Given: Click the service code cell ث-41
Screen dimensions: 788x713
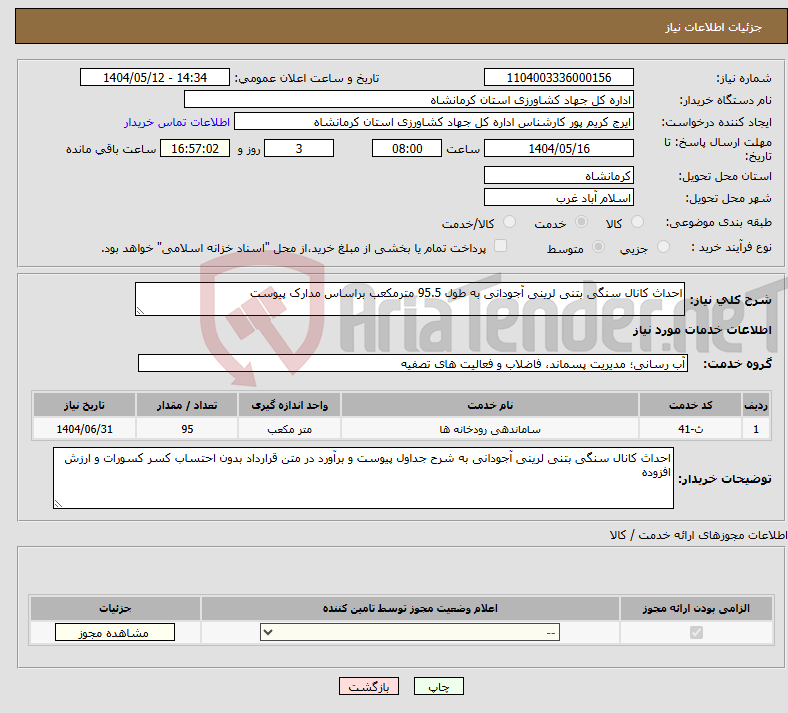Looking at the screenshot, I should (691, 429).
